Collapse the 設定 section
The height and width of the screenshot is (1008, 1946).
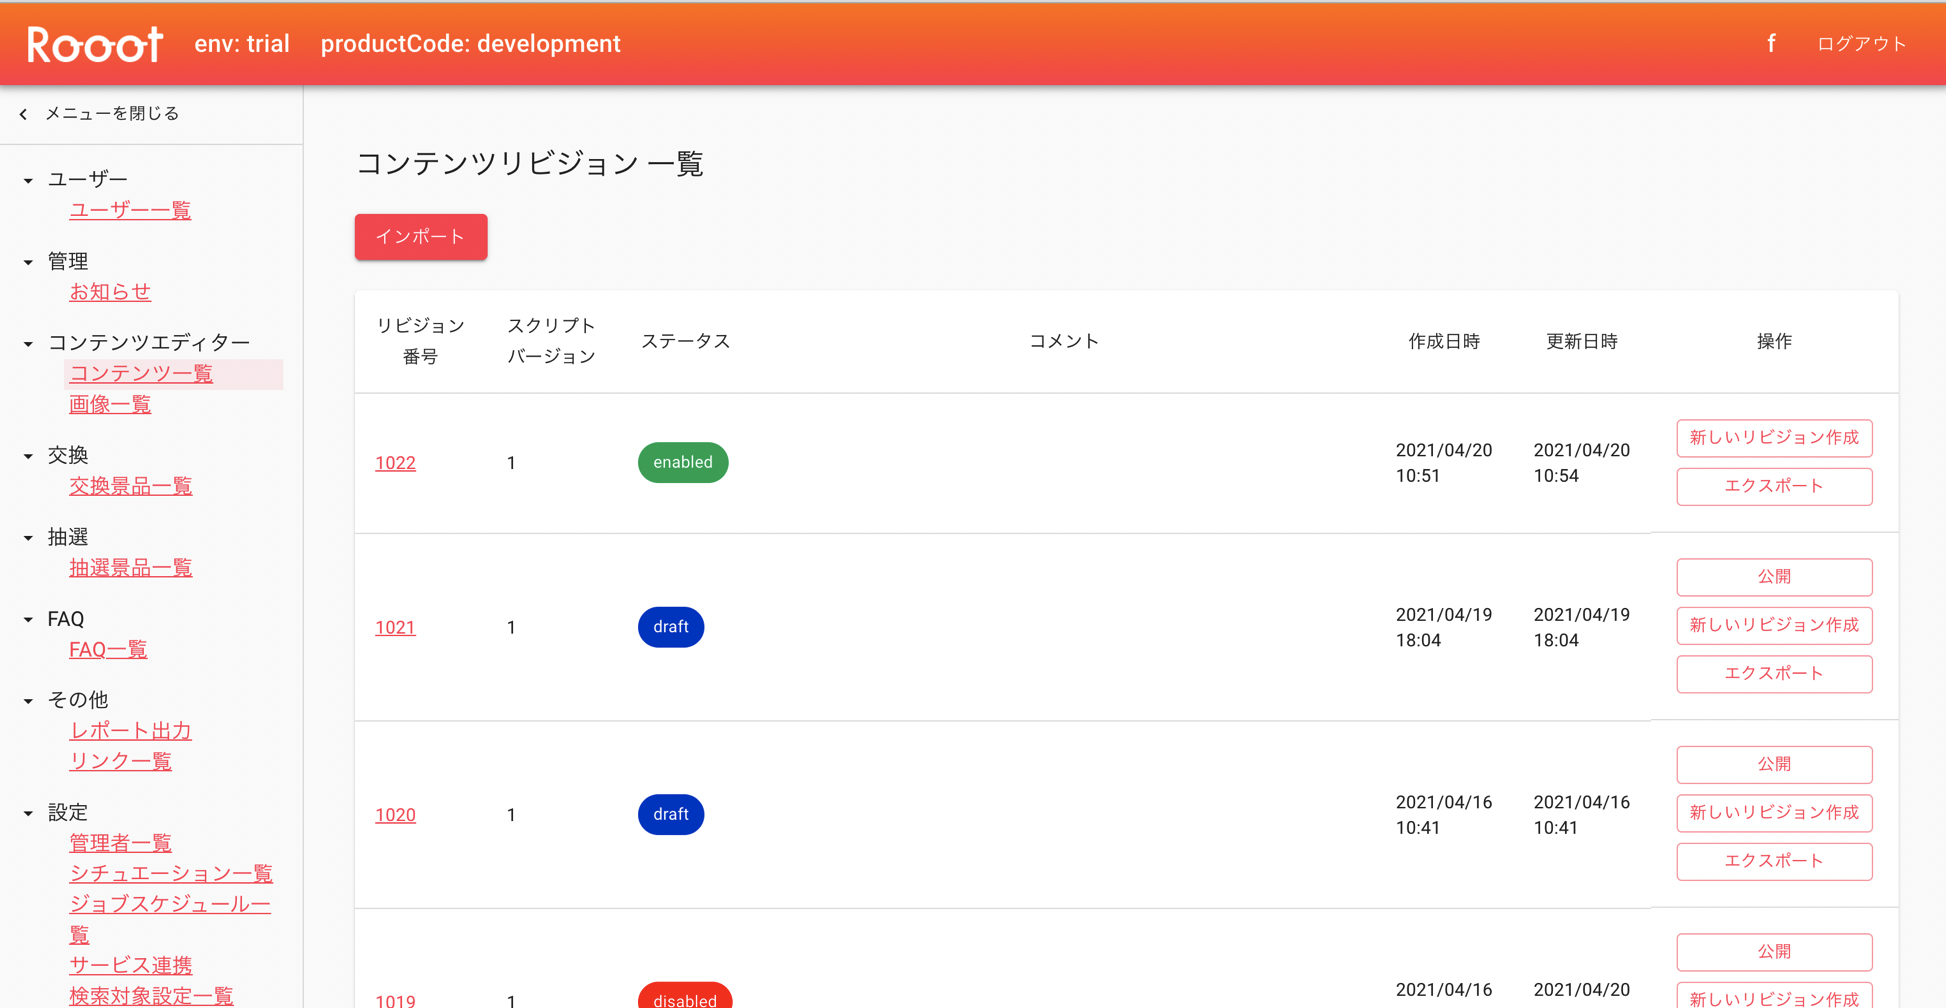[28, 813]
